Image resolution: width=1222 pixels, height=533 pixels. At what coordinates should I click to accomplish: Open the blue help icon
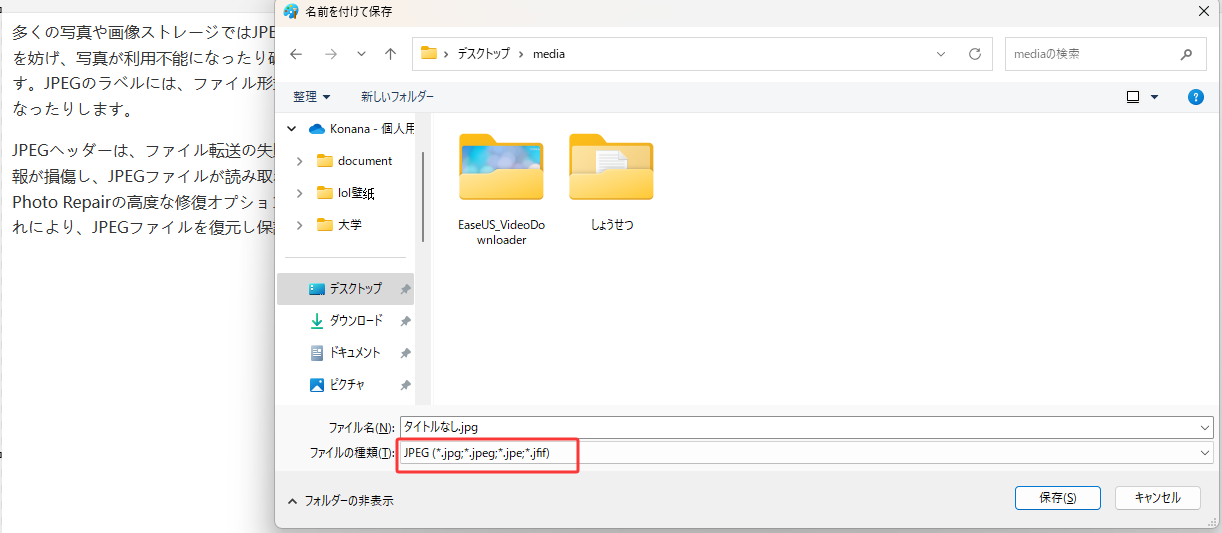pos(1195,97)
